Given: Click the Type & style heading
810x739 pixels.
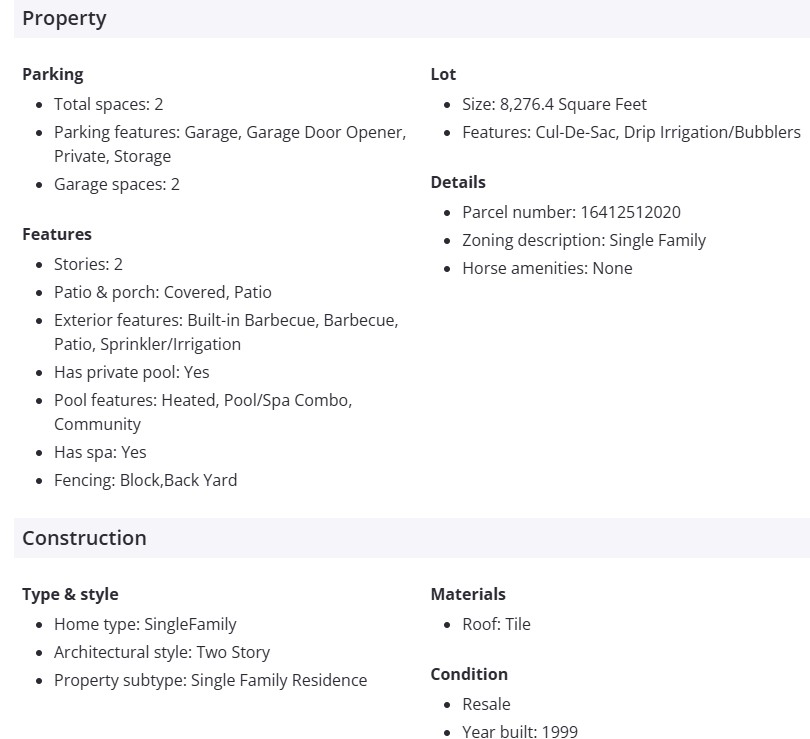Looking at the screenshot, I should (x=70, y=594).
